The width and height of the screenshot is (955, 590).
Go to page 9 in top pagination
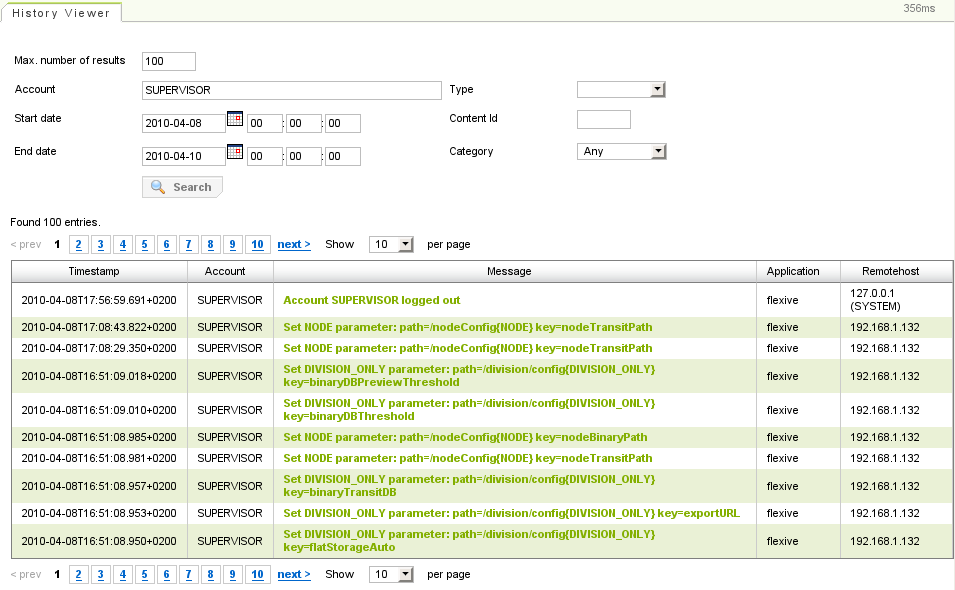(232, 244)
